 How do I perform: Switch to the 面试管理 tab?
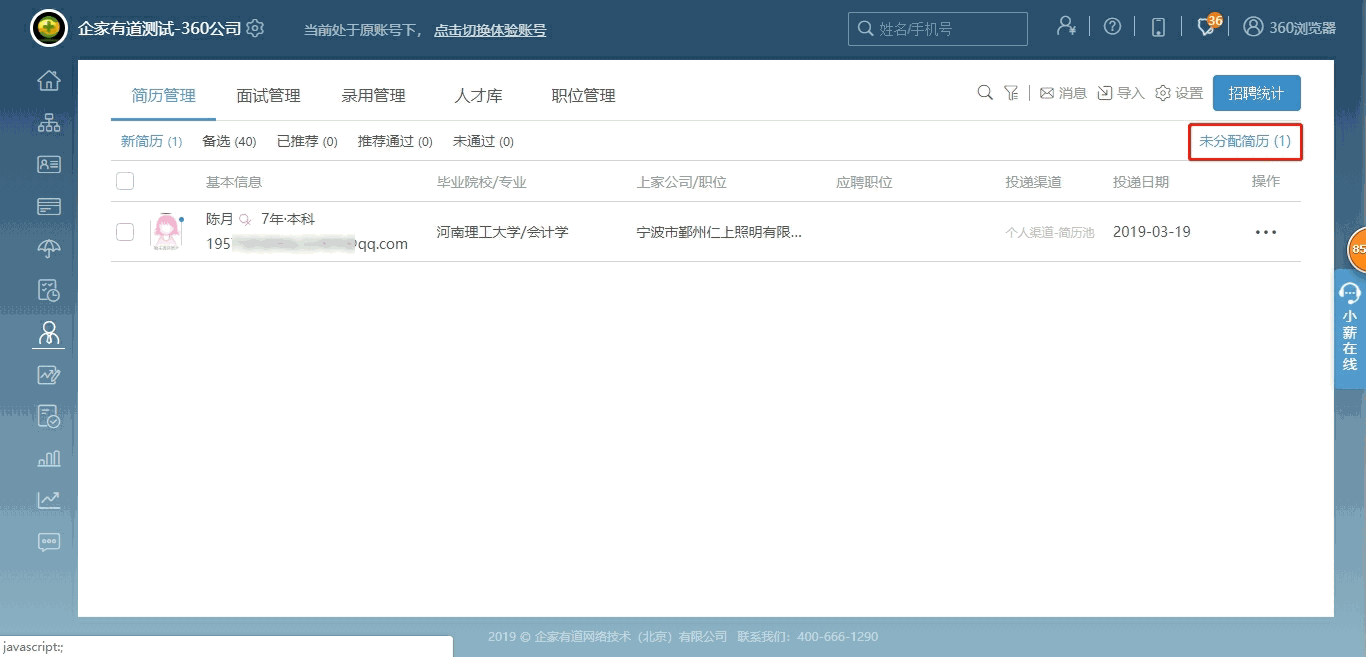click(x=268, y=96)
